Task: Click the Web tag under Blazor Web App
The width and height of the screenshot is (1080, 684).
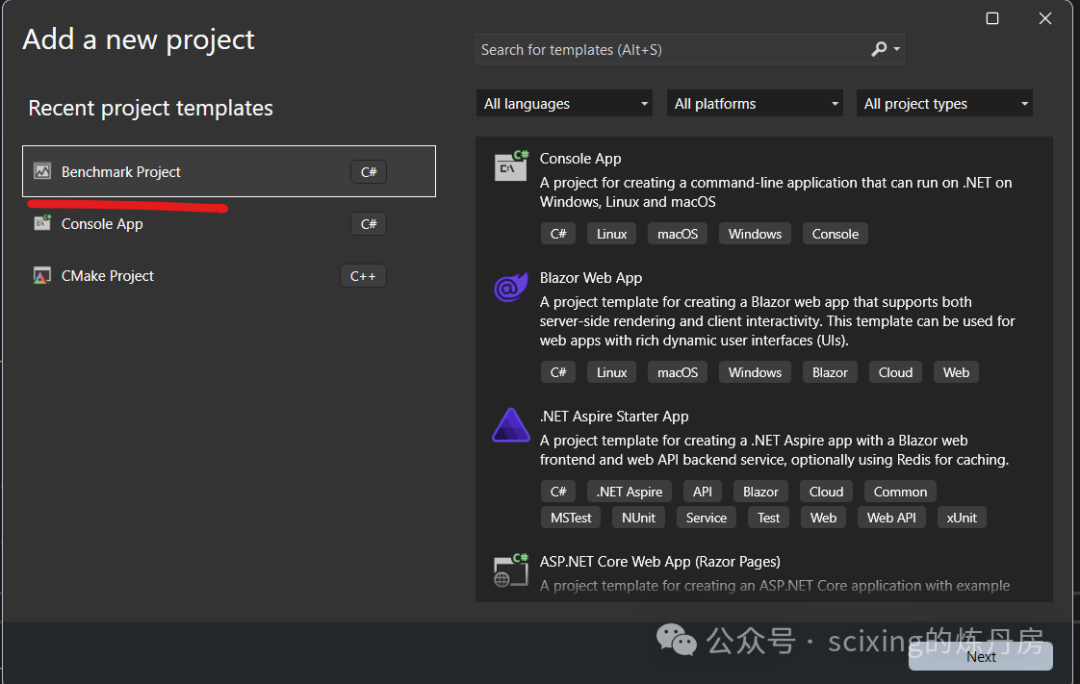Action: click(956, 372)
